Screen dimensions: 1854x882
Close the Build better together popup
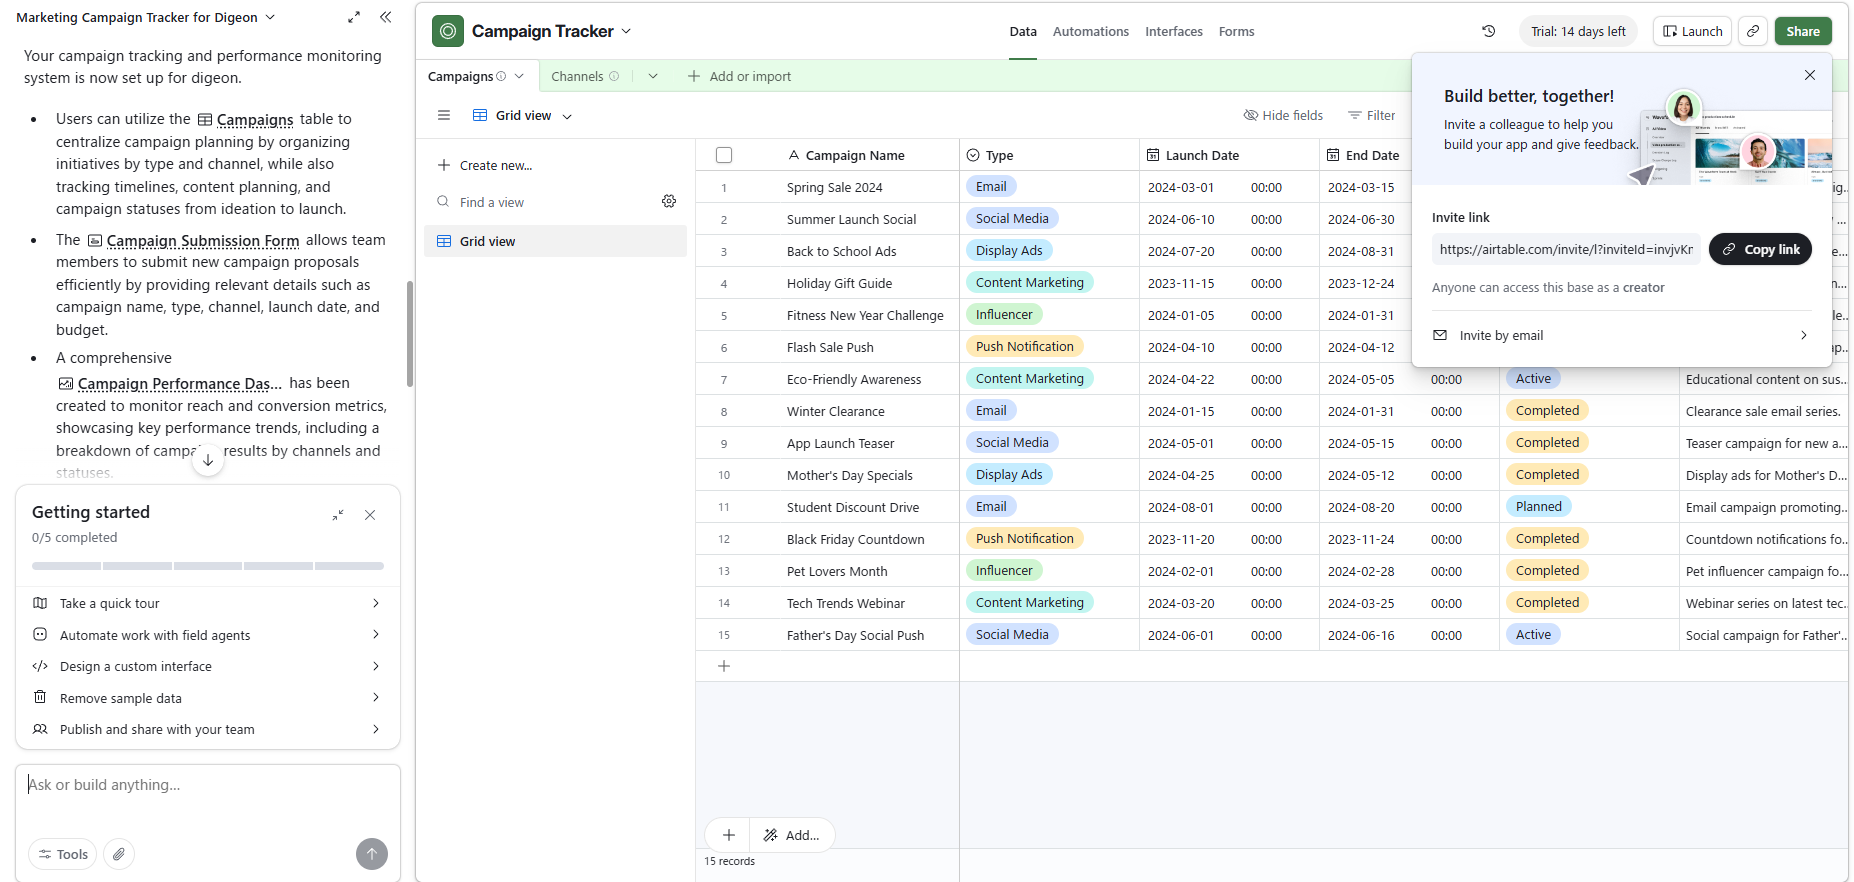tap(1809, 75)
